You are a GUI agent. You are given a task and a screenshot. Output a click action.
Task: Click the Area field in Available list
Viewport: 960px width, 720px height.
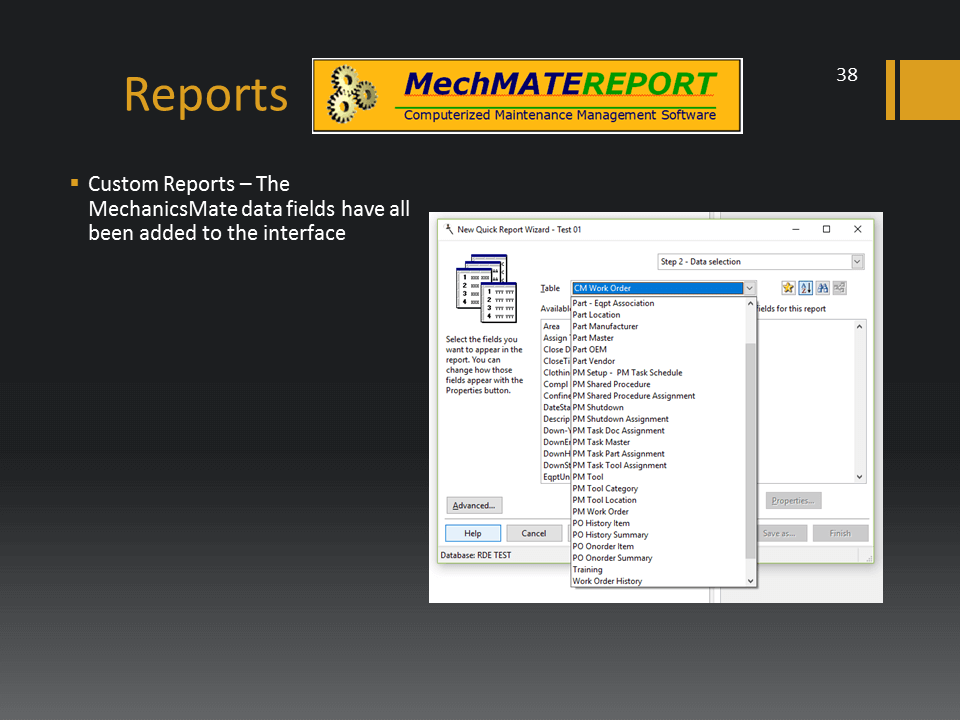552,326
